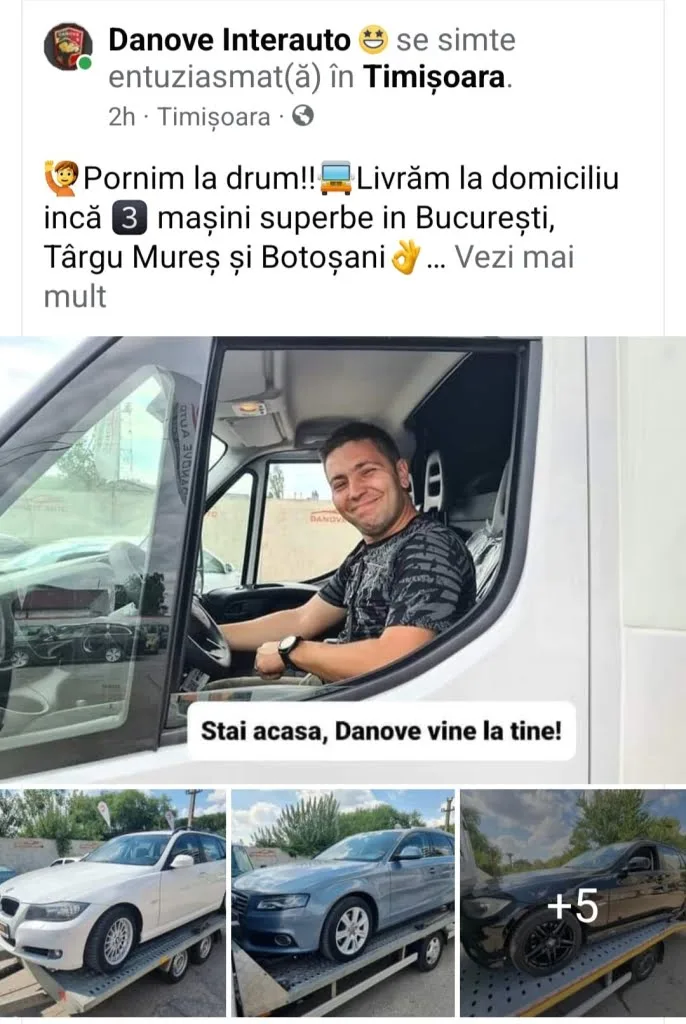
Task: Open the white BMW on trailer photo
Action: coord(112,903)
